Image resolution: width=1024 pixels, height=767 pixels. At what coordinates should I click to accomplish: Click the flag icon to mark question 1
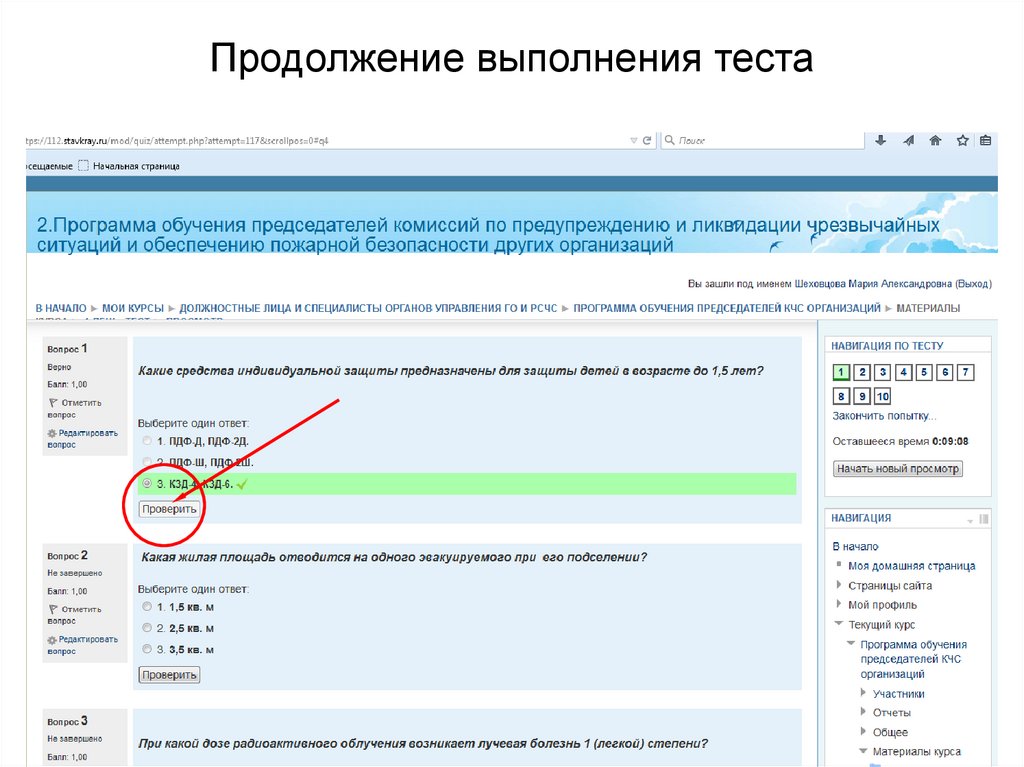pos(53,403)
